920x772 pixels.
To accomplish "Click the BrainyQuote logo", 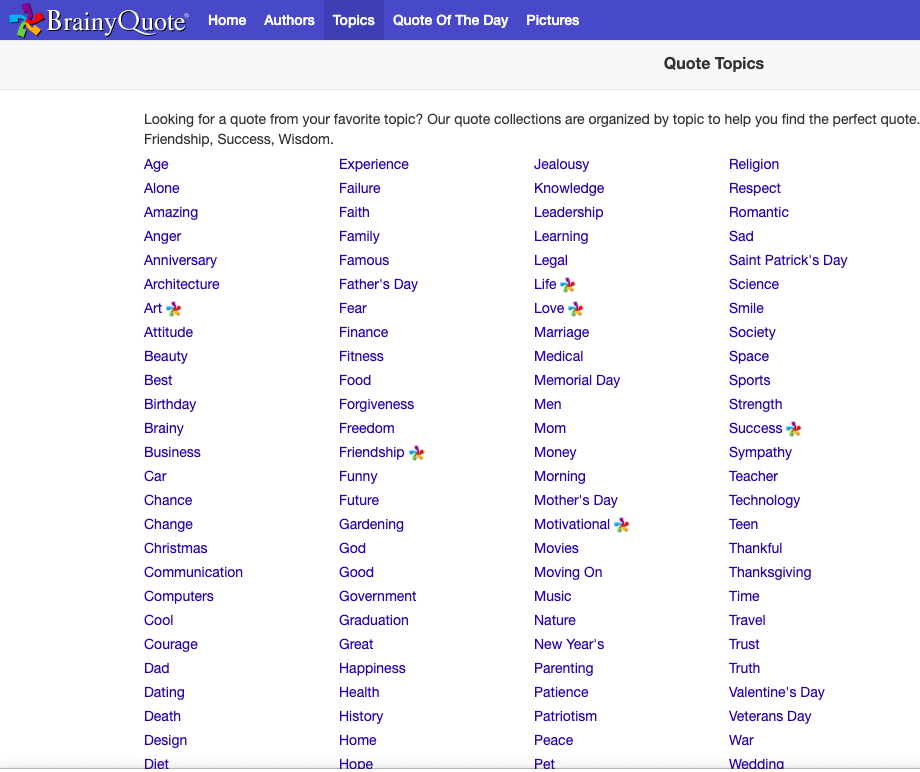I will [99, 21].
